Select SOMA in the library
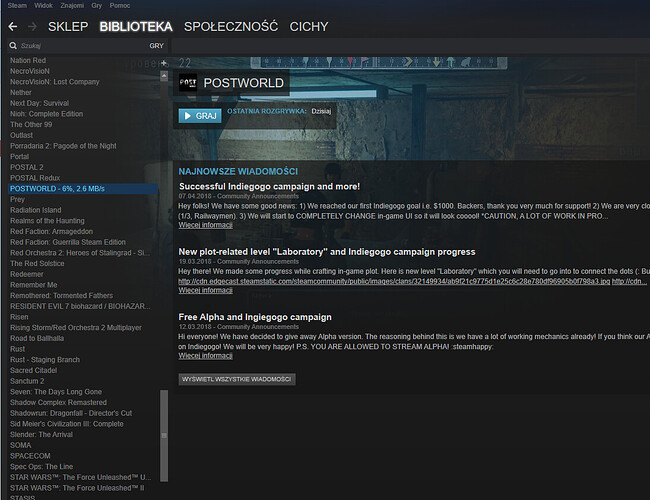The width and height of the screenshot is (650, 500). click(x=21, y=445)
